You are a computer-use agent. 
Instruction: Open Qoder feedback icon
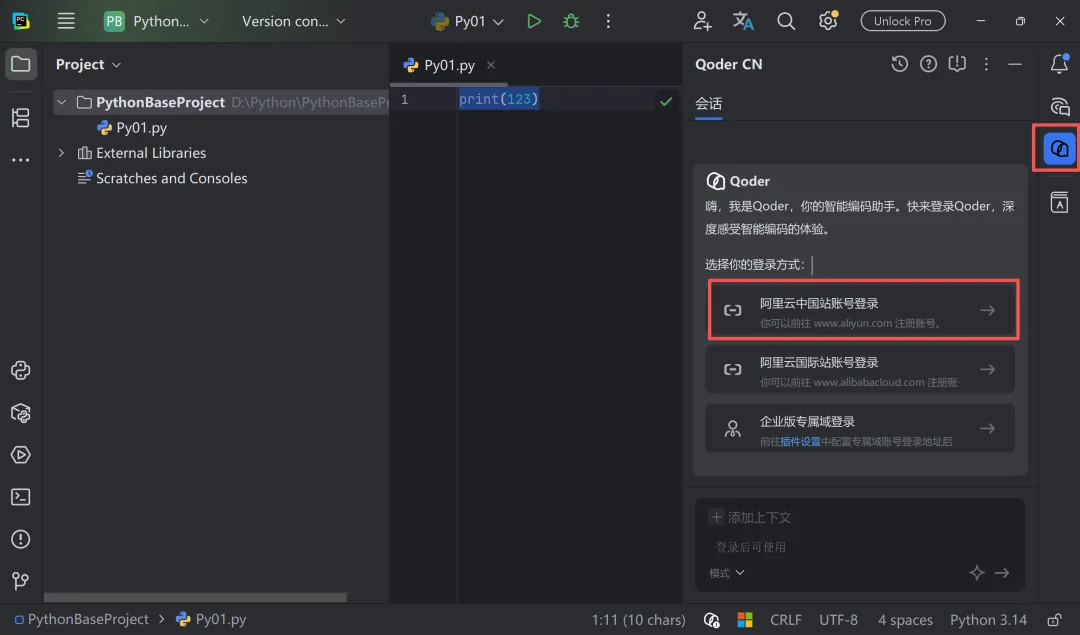coord(957,64)
